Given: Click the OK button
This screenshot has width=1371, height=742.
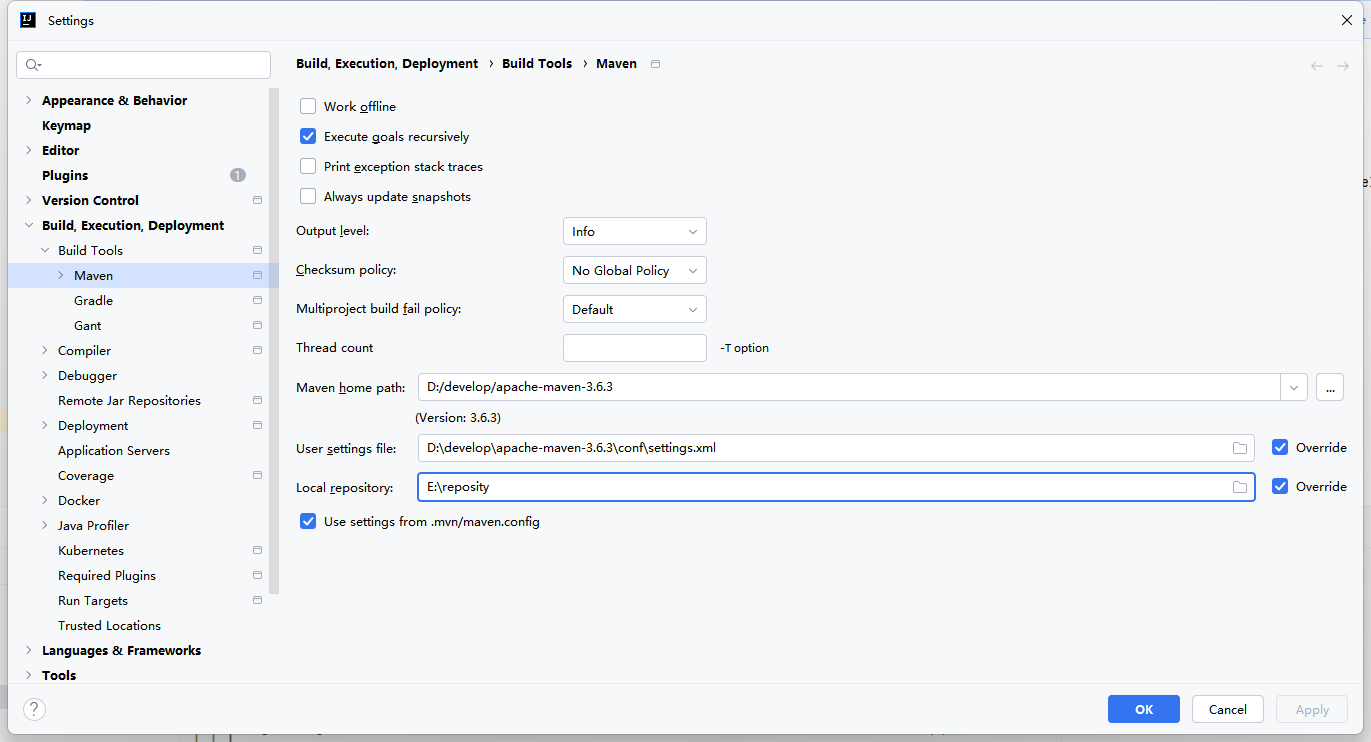Looking at the screenshot, I should point(1143,709).
